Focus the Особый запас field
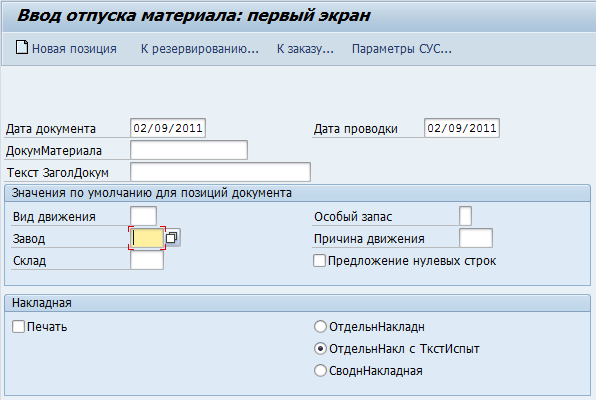Image resolution: width=596 pixels, height=400 pixels. (x=466, y=216)
